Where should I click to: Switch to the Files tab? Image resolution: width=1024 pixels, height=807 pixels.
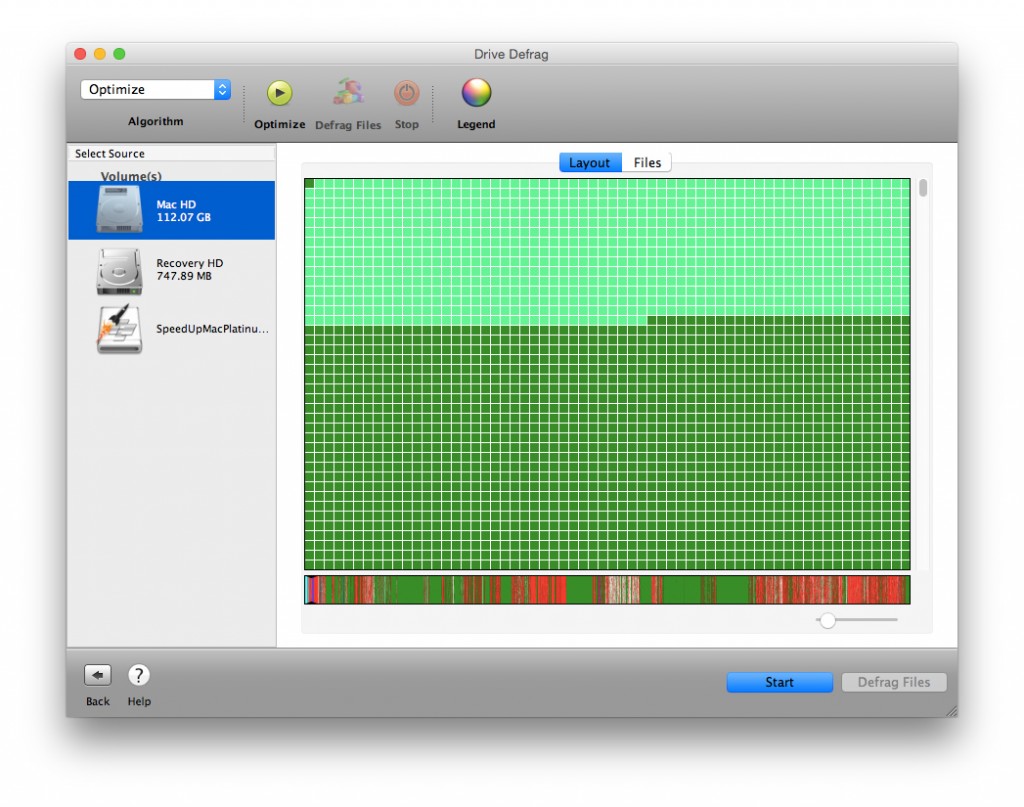click(x=647, y=163)
